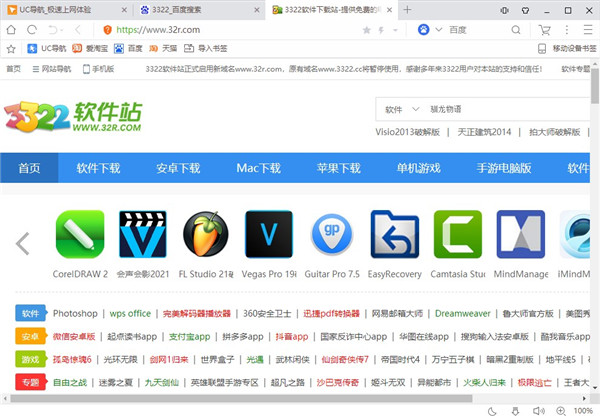Click the magnifier search icon in the toolbar

[x=516, y=29]
